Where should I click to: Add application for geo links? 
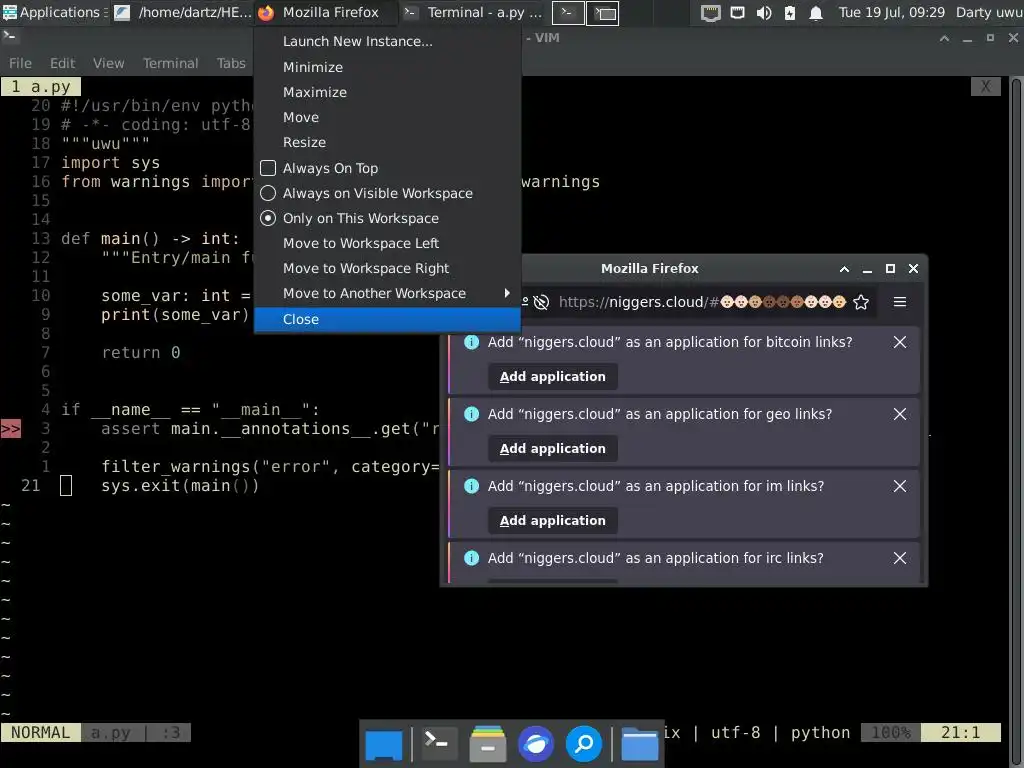point(552,449)
